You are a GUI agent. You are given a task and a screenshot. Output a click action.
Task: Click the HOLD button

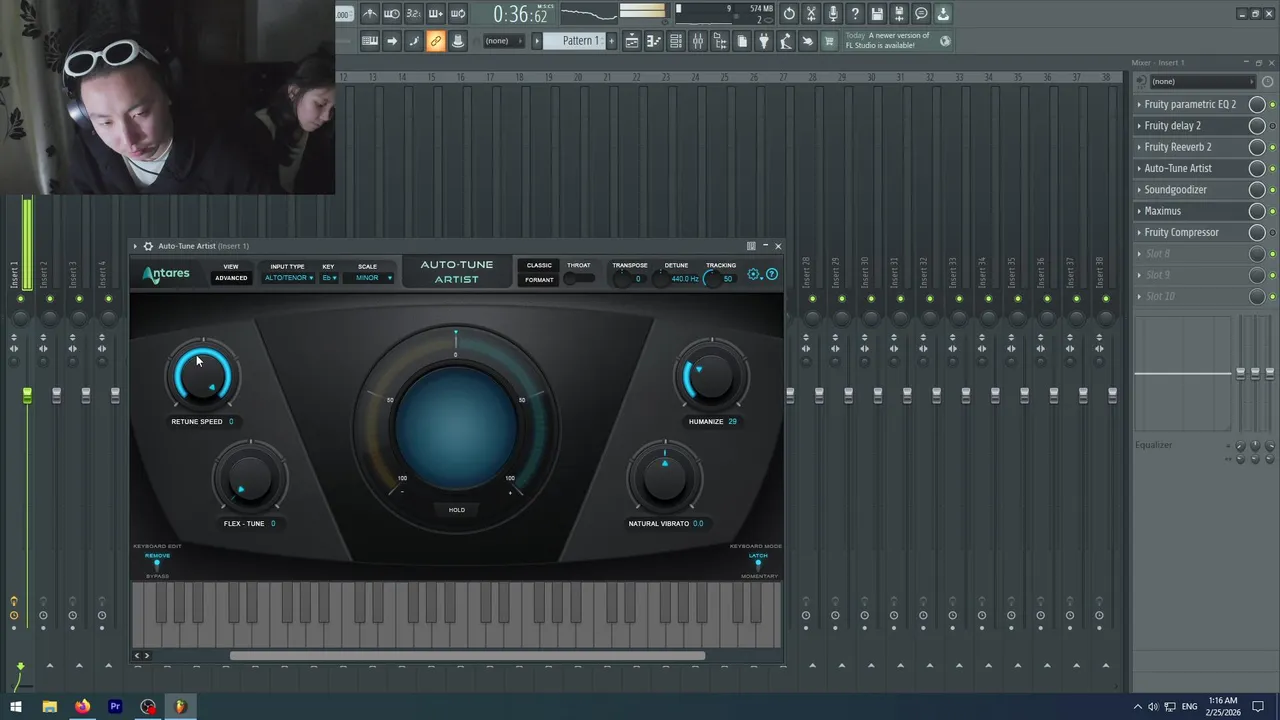point(457,510)
